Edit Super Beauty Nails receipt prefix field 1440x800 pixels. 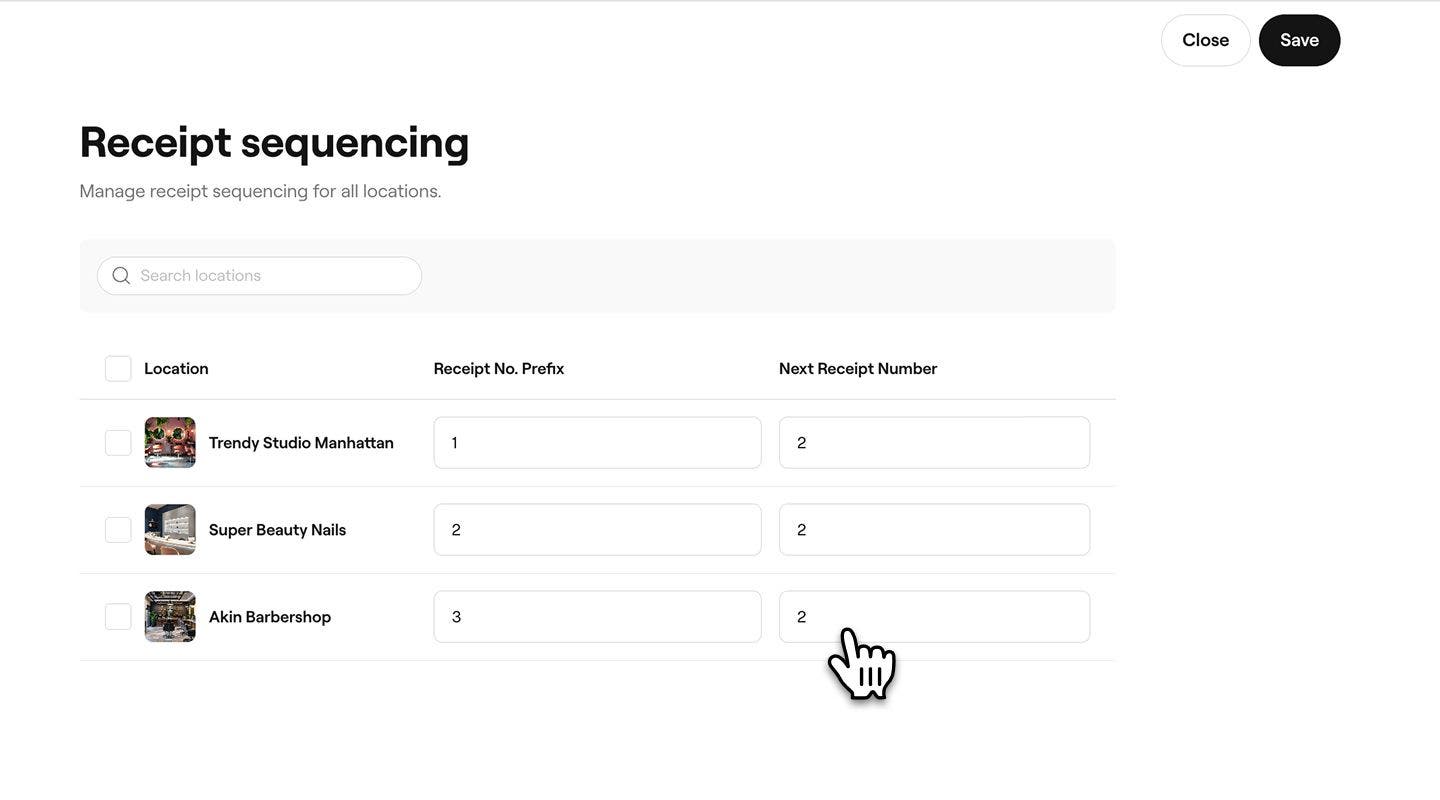tap(597, 530)
